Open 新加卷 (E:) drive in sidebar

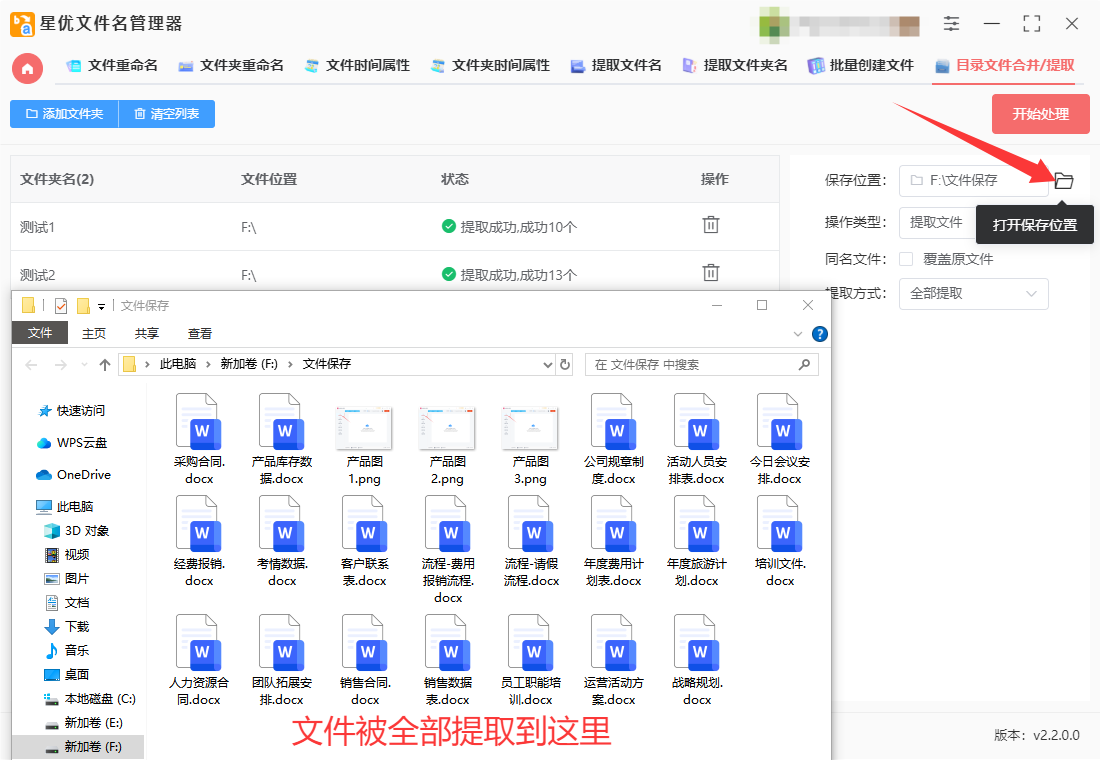83,723
